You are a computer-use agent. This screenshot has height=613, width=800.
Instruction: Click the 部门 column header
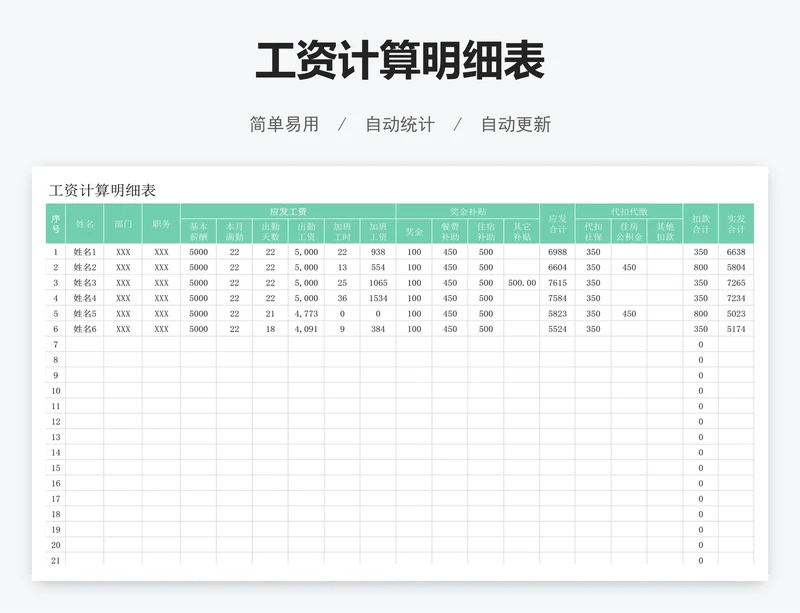[x=123, y=224]
